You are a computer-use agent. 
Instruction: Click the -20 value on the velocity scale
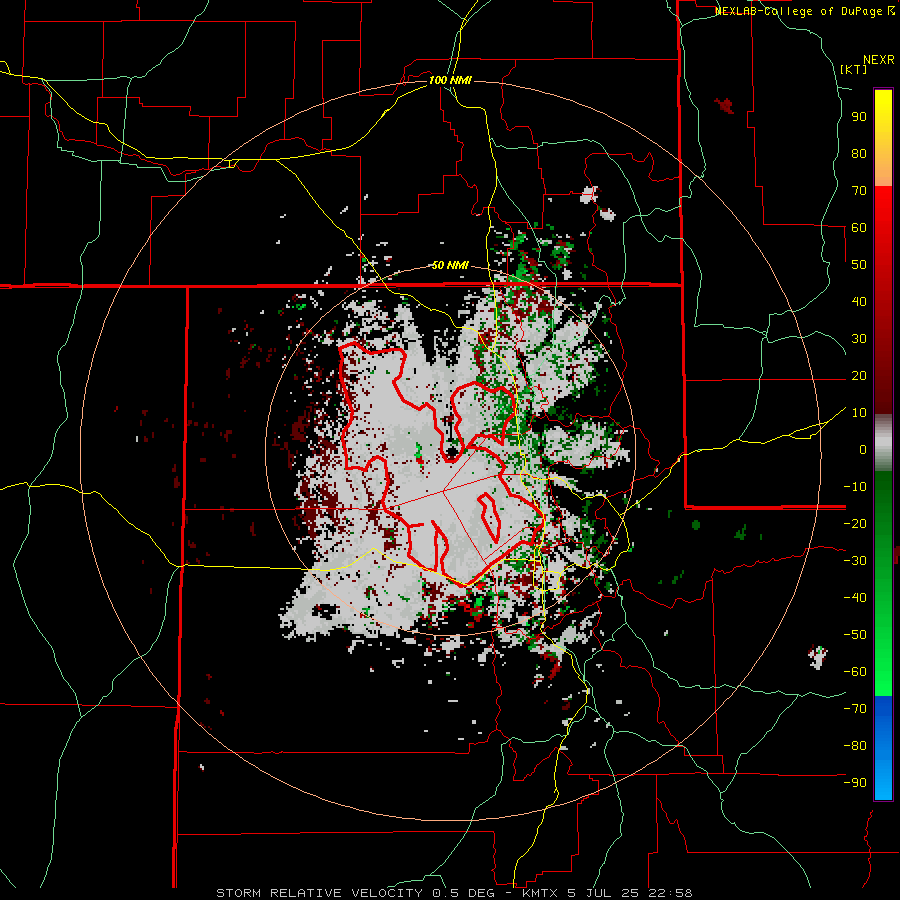[855, 523]
